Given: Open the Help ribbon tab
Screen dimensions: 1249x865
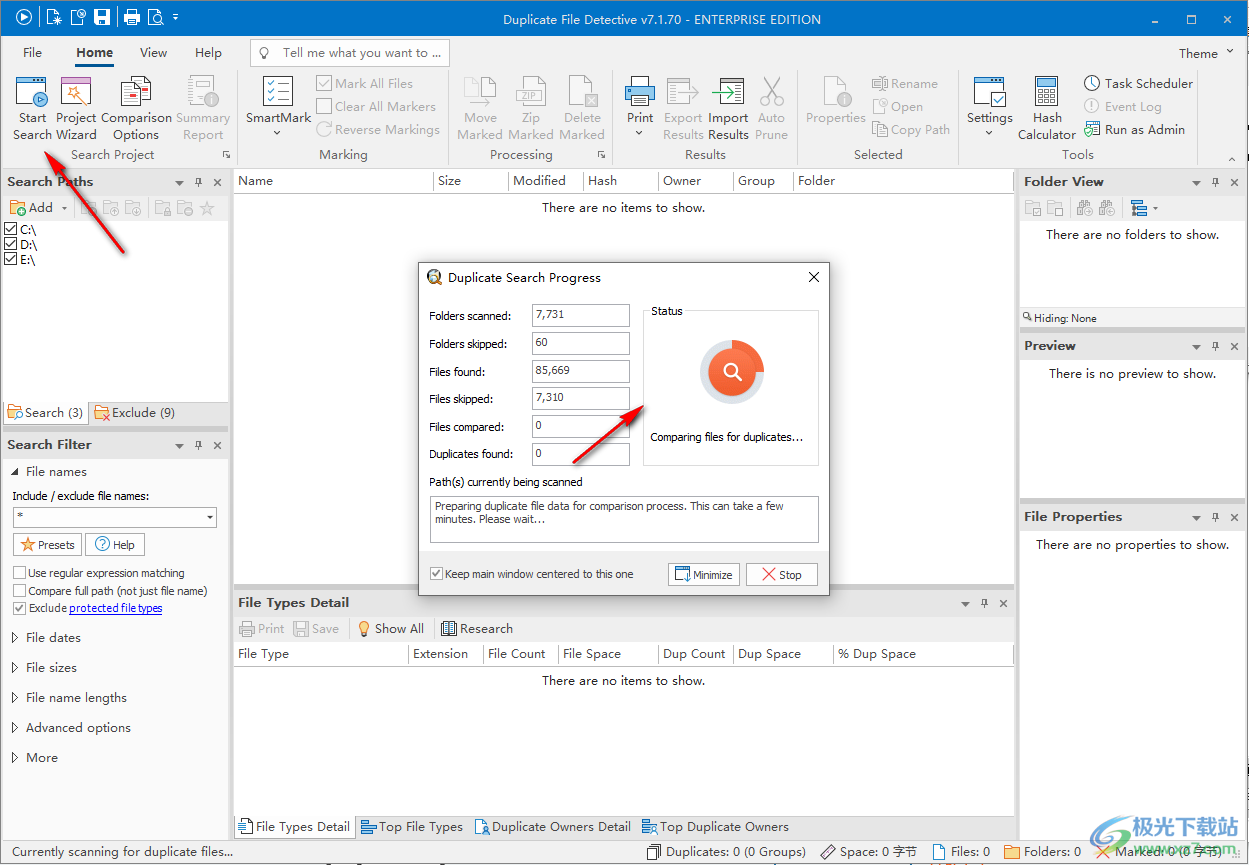Looking at the screenshot, I should tap(208, 53).
